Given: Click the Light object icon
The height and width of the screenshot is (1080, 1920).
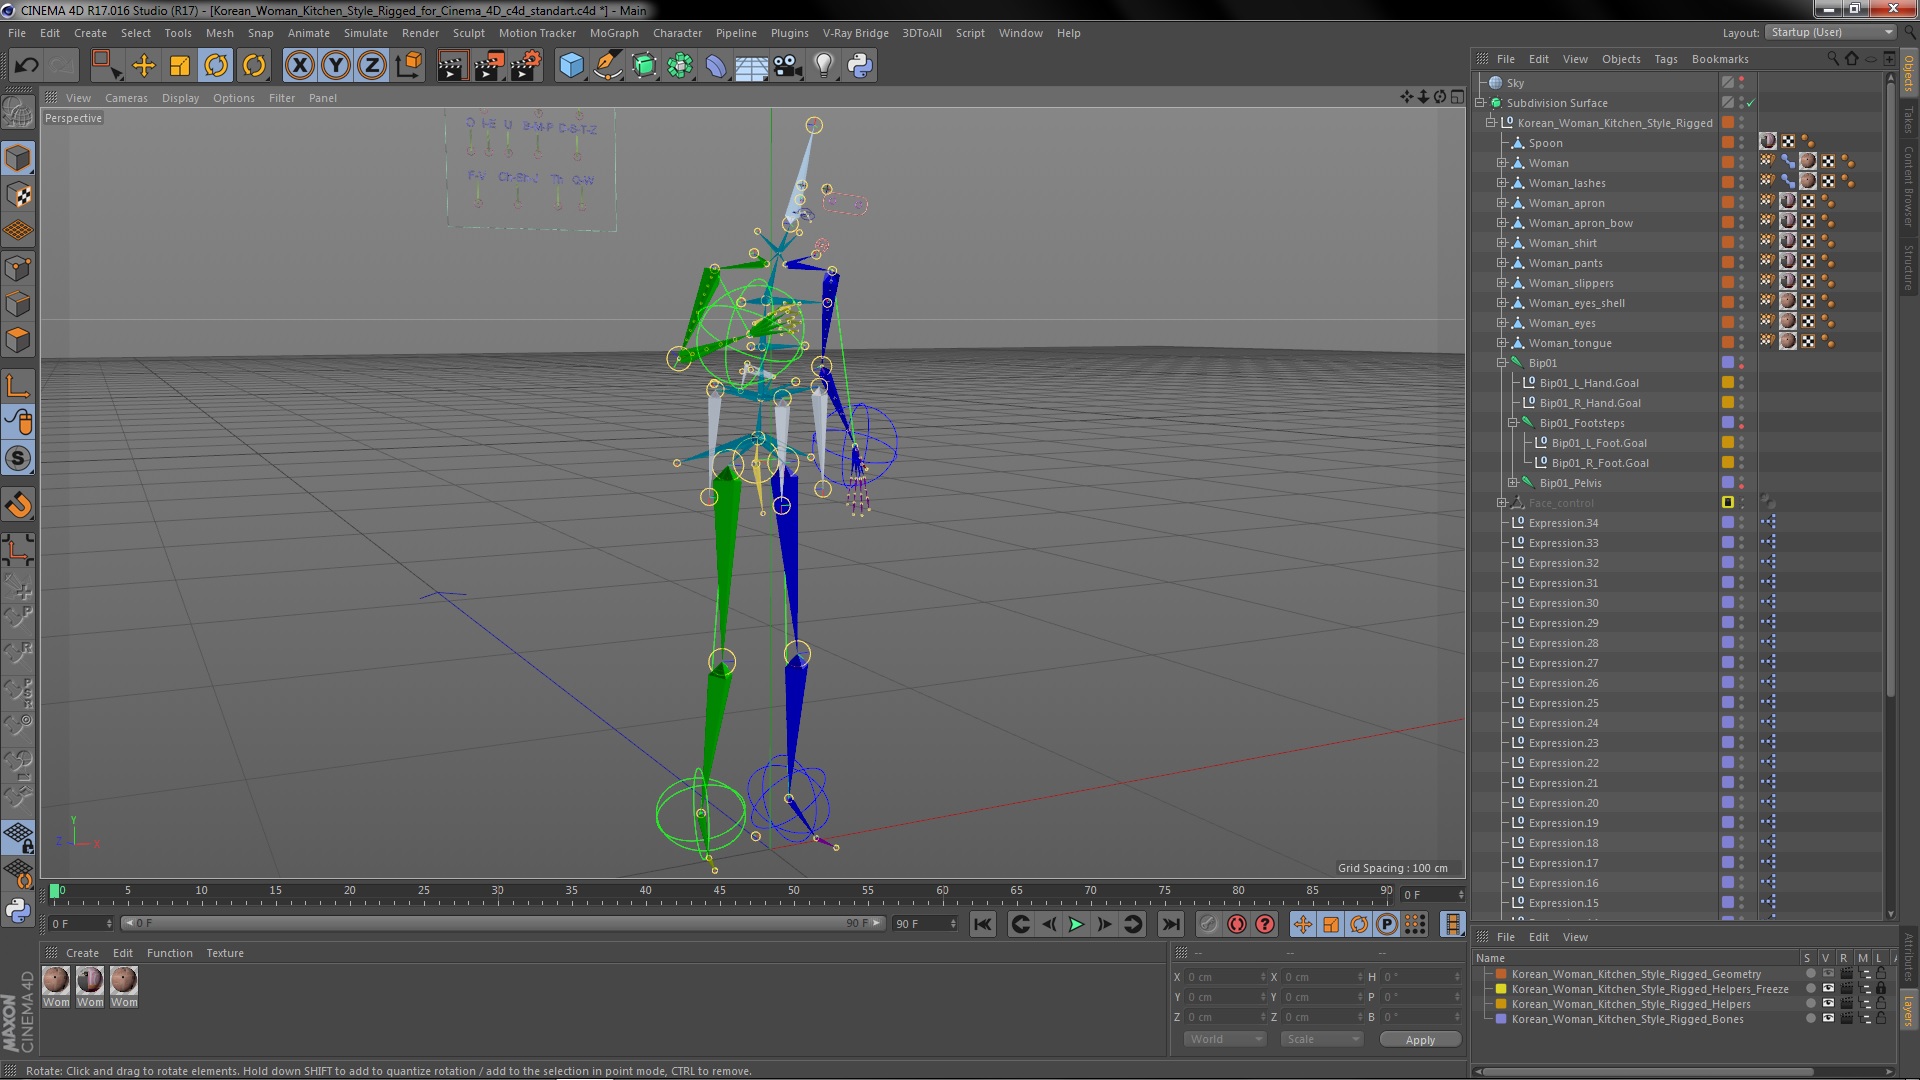Looking at the screenshot, I should tap(823, 66).
